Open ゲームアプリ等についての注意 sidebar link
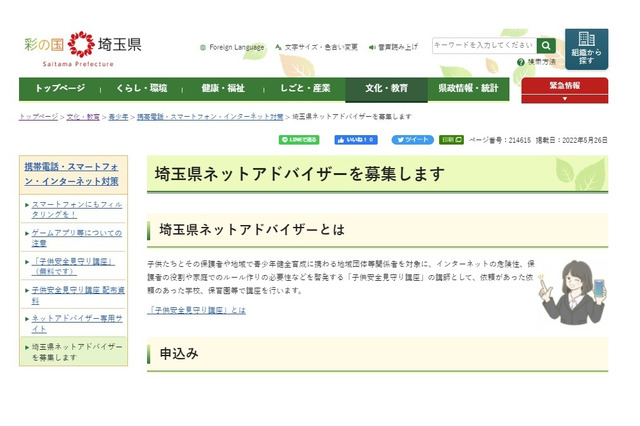This screenshot has width=640, height=426. [77, 238]
